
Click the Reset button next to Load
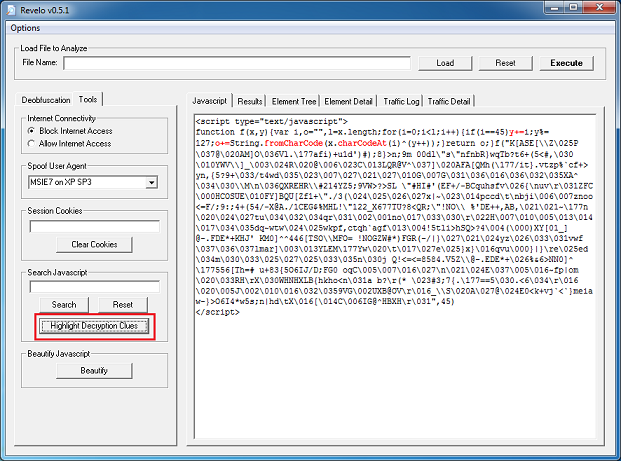505,63
